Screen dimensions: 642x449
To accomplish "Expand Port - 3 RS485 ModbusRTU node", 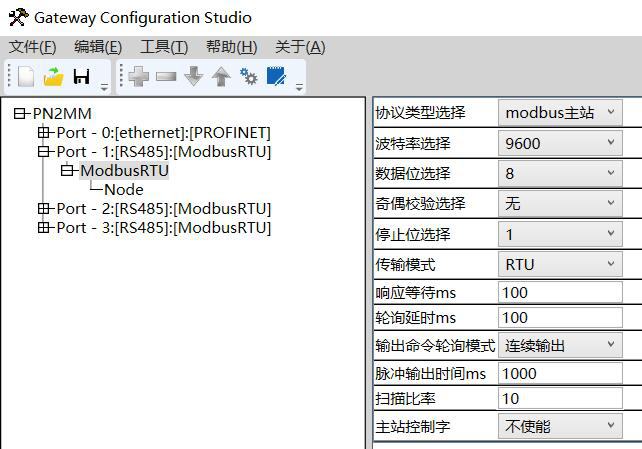I will (43, 228).
